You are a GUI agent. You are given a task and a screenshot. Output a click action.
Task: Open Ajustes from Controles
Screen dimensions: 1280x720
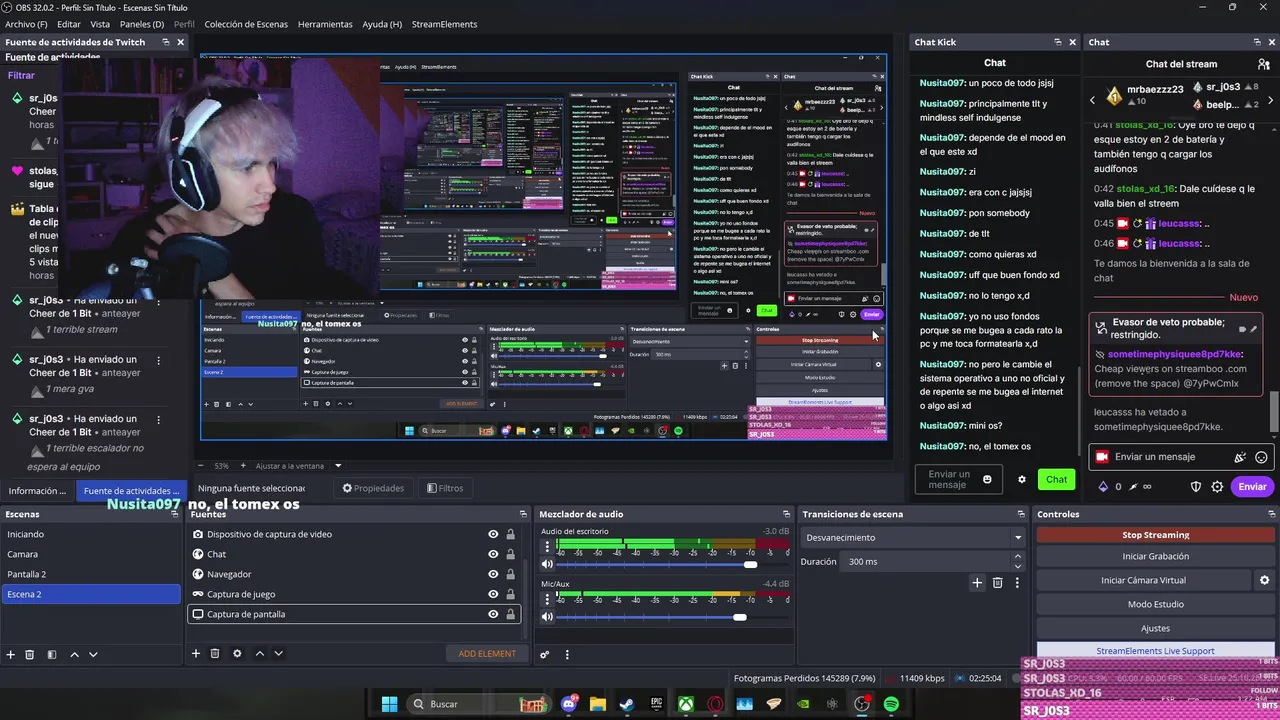(x=1155, y=628)
